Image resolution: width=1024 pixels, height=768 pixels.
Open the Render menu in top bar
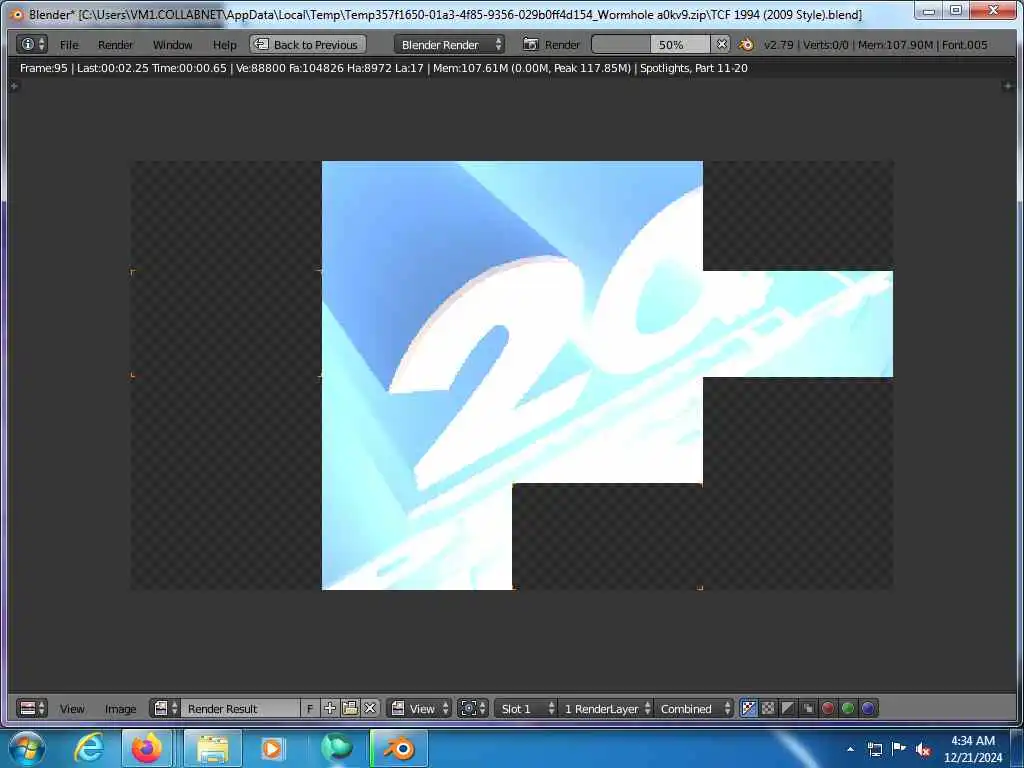115,45
